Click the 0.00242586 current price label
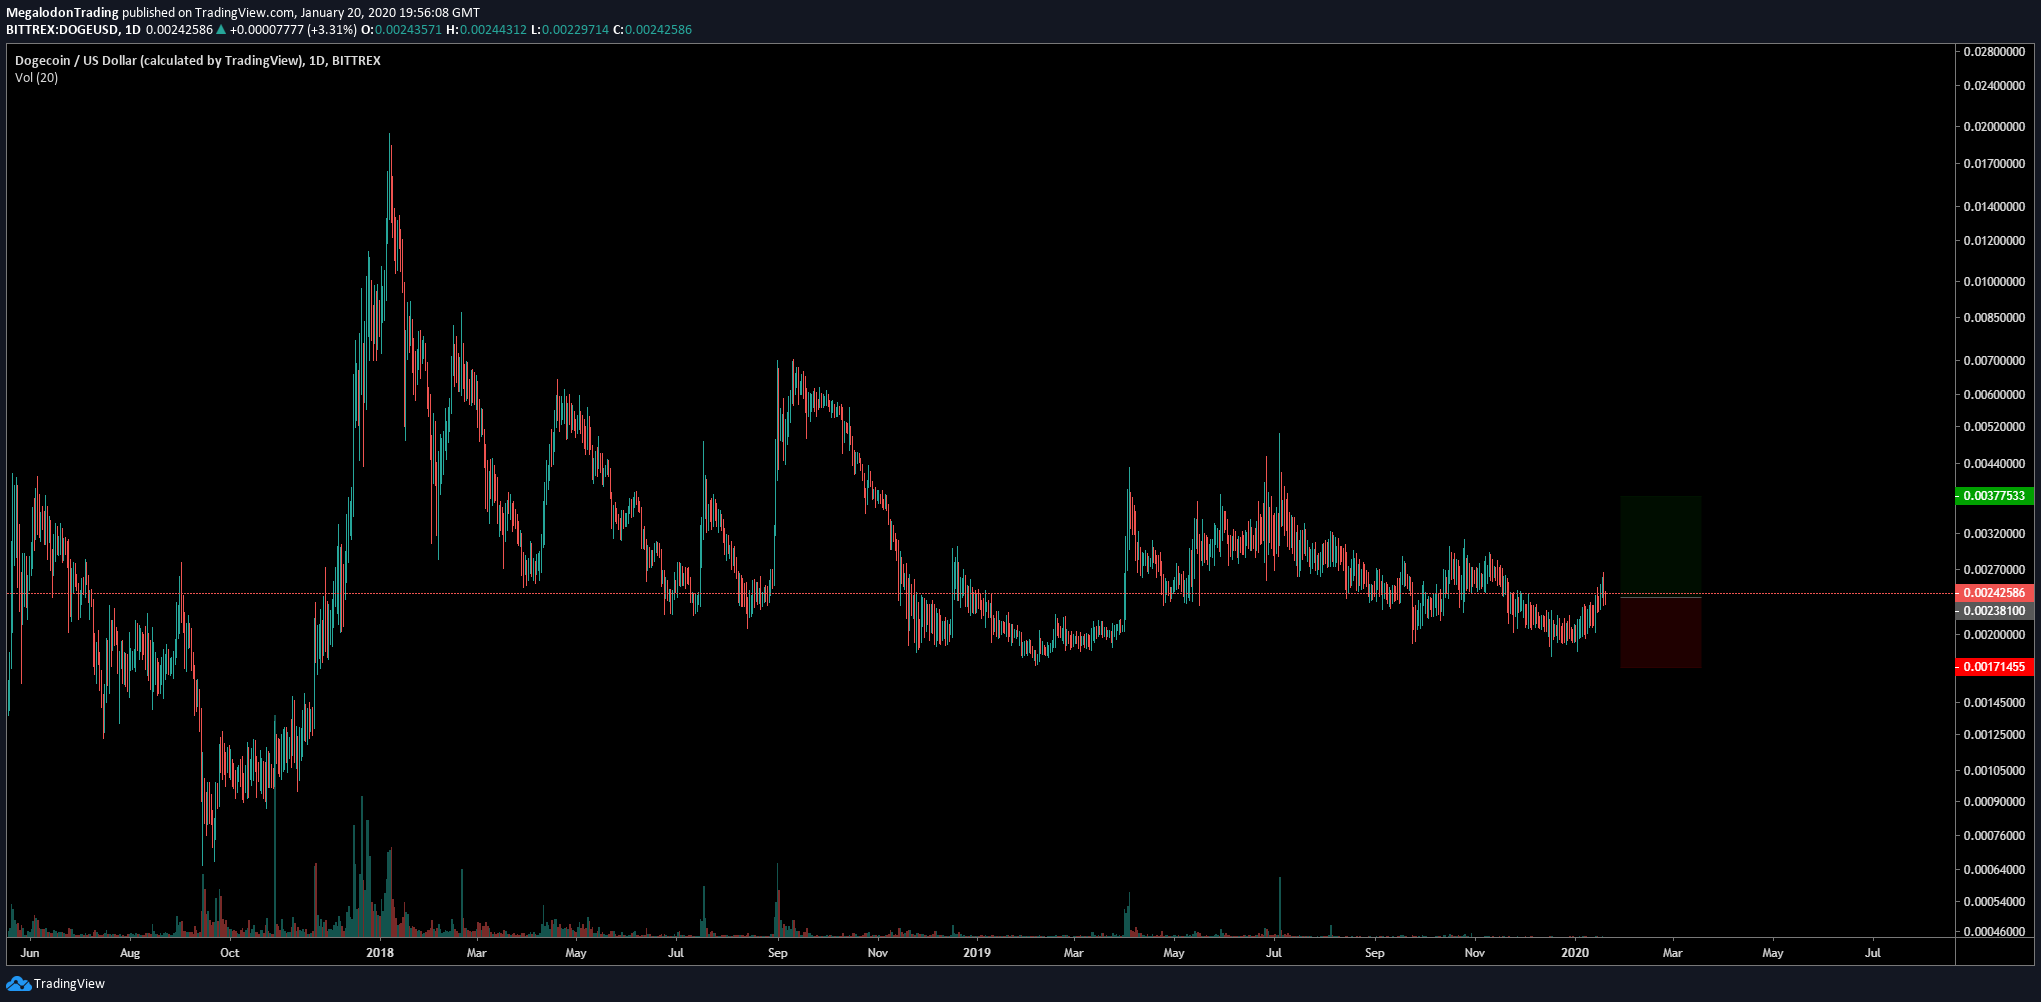The image size is (2041, 1002). coord(1993,593)
